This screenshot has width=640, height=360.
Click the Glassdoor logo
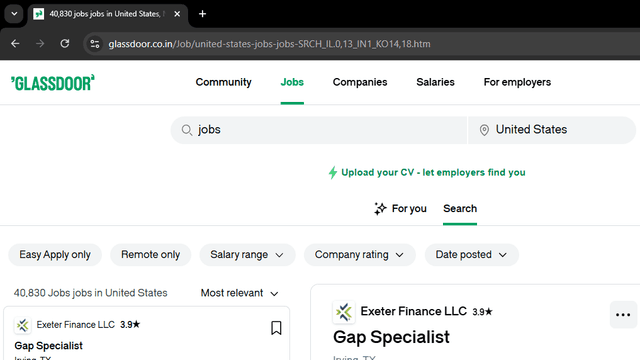pos(53,83)
